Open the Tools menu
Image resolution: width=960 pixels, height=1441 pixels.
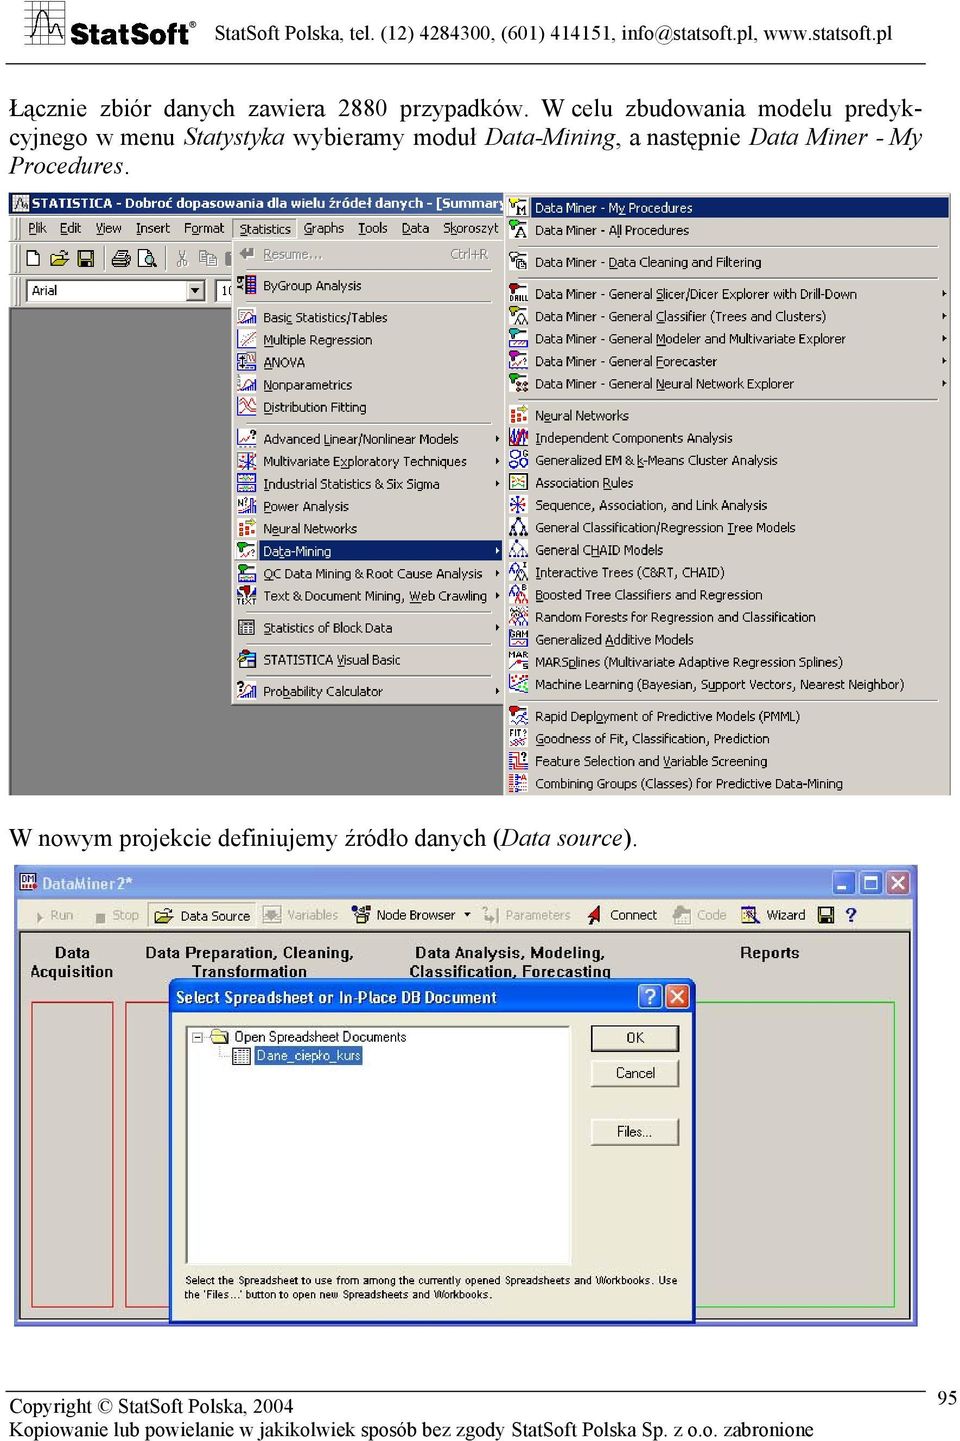[373, 228]
